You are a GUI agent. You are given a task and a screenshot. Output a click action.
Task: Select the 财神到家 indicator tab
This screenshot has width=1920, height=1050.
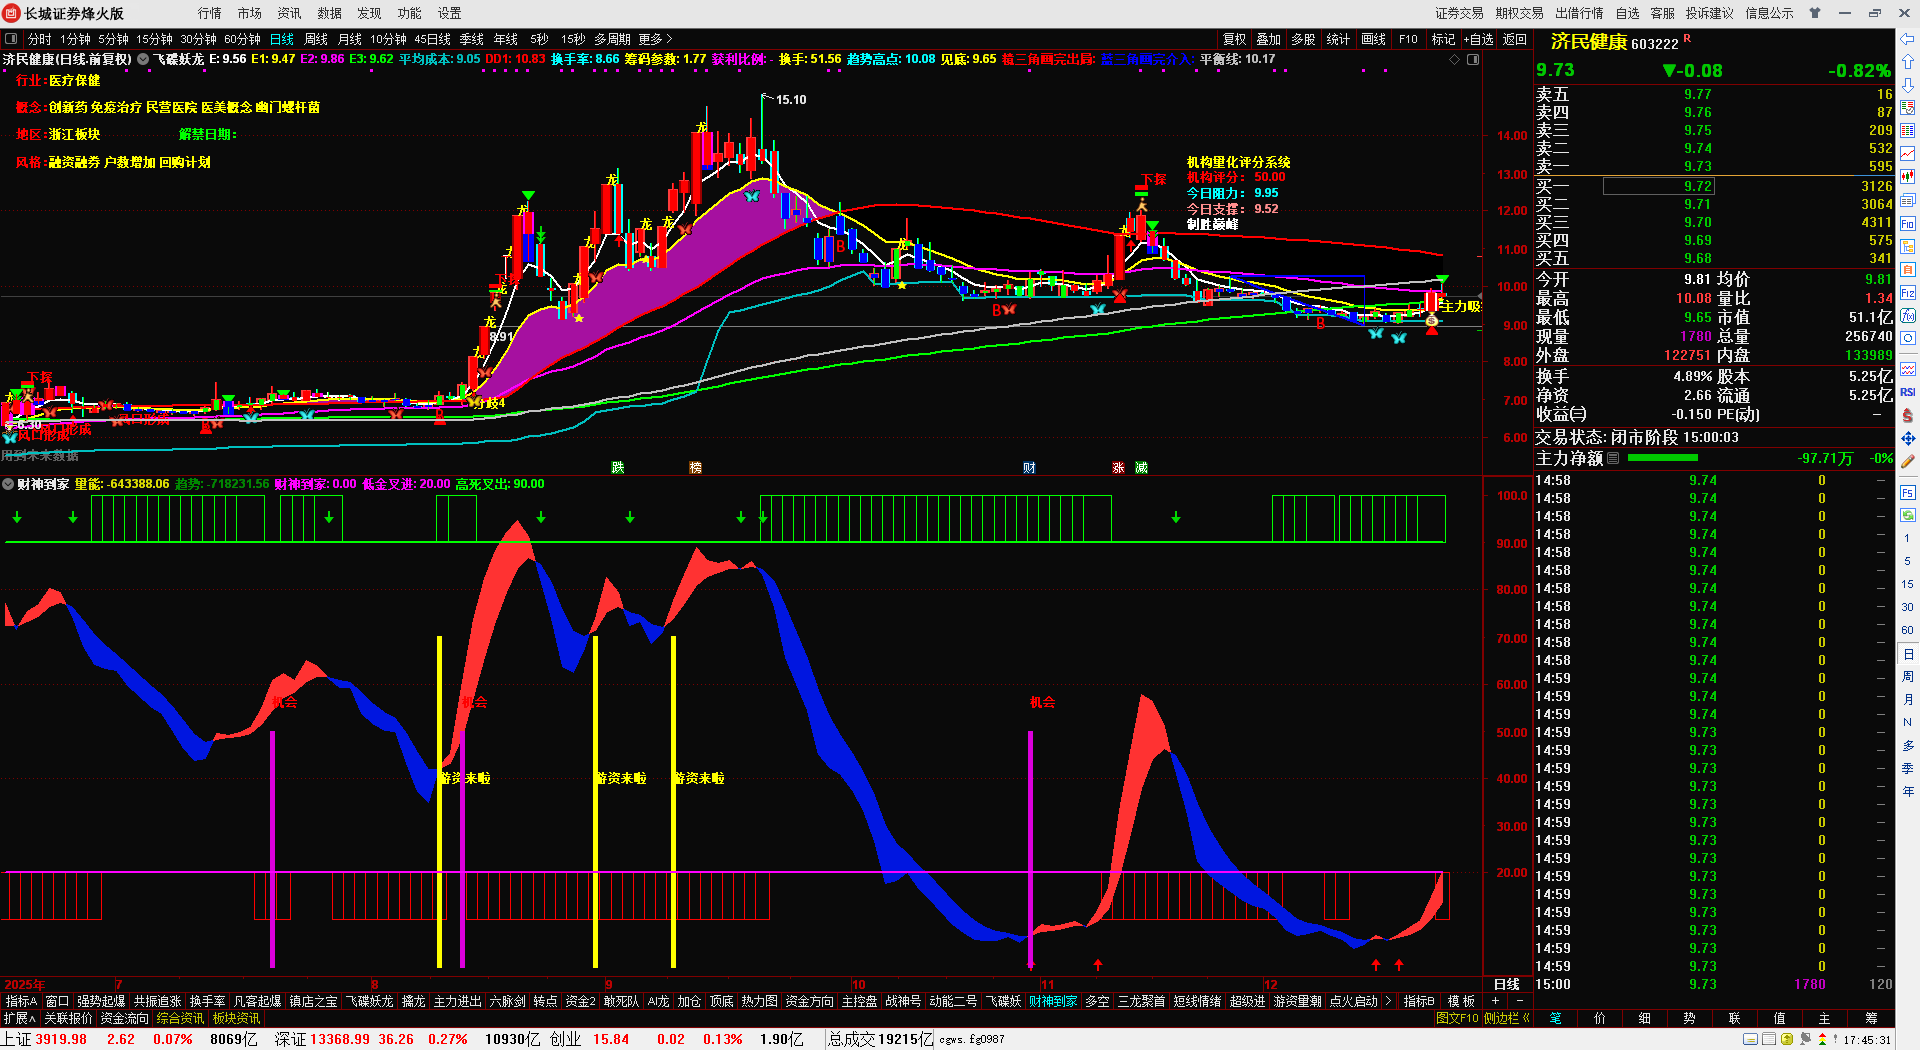[x=1053, y=1001]
